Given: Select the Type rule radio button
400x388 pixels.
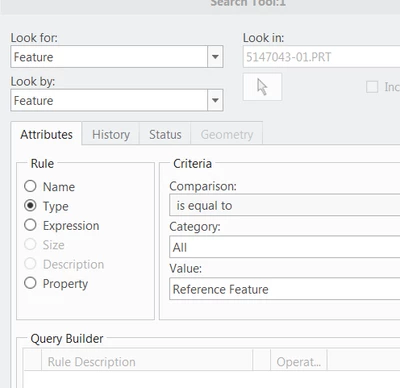Looking at the screenshot, I should pos(30,205).
